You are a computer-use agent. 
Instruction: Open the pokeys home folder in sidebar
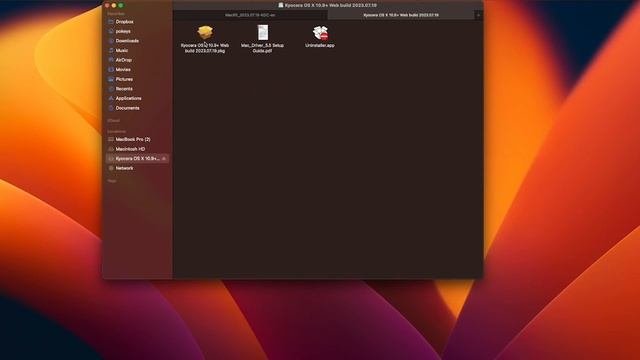123,31
